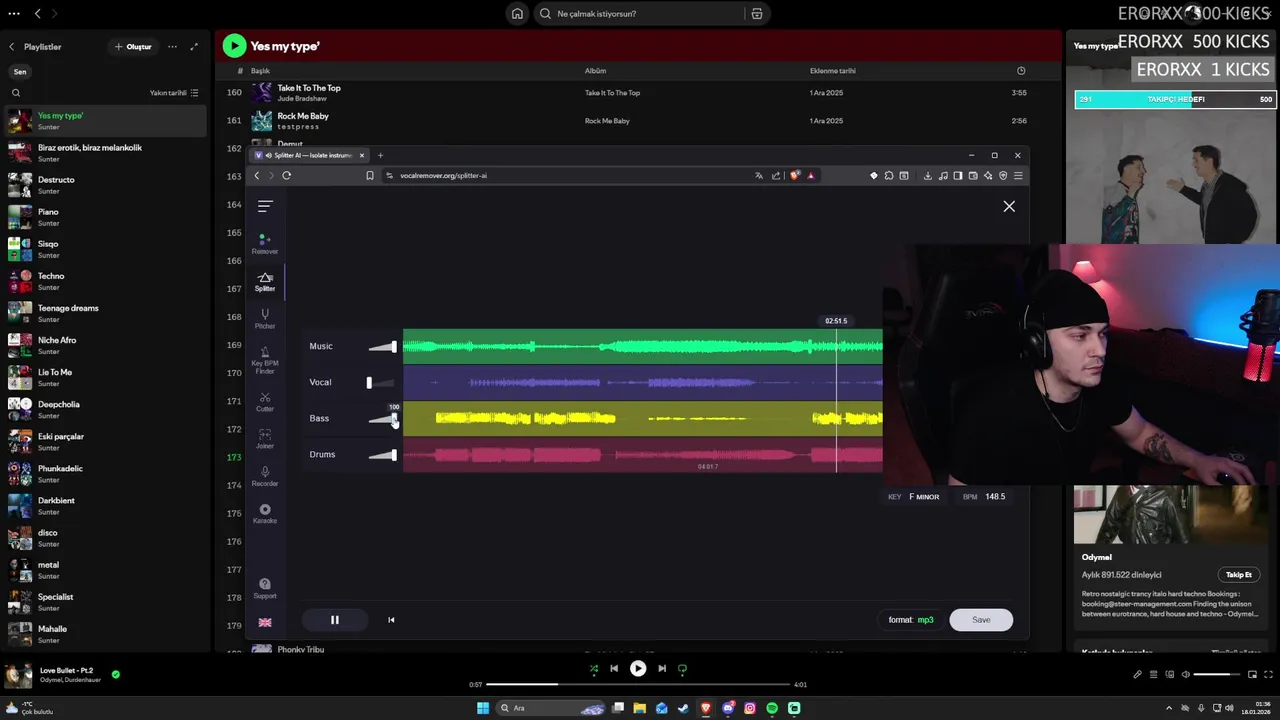Open the Remover tool in vocalremover sidebar
1280x720 pixels.
click(265, 243)
